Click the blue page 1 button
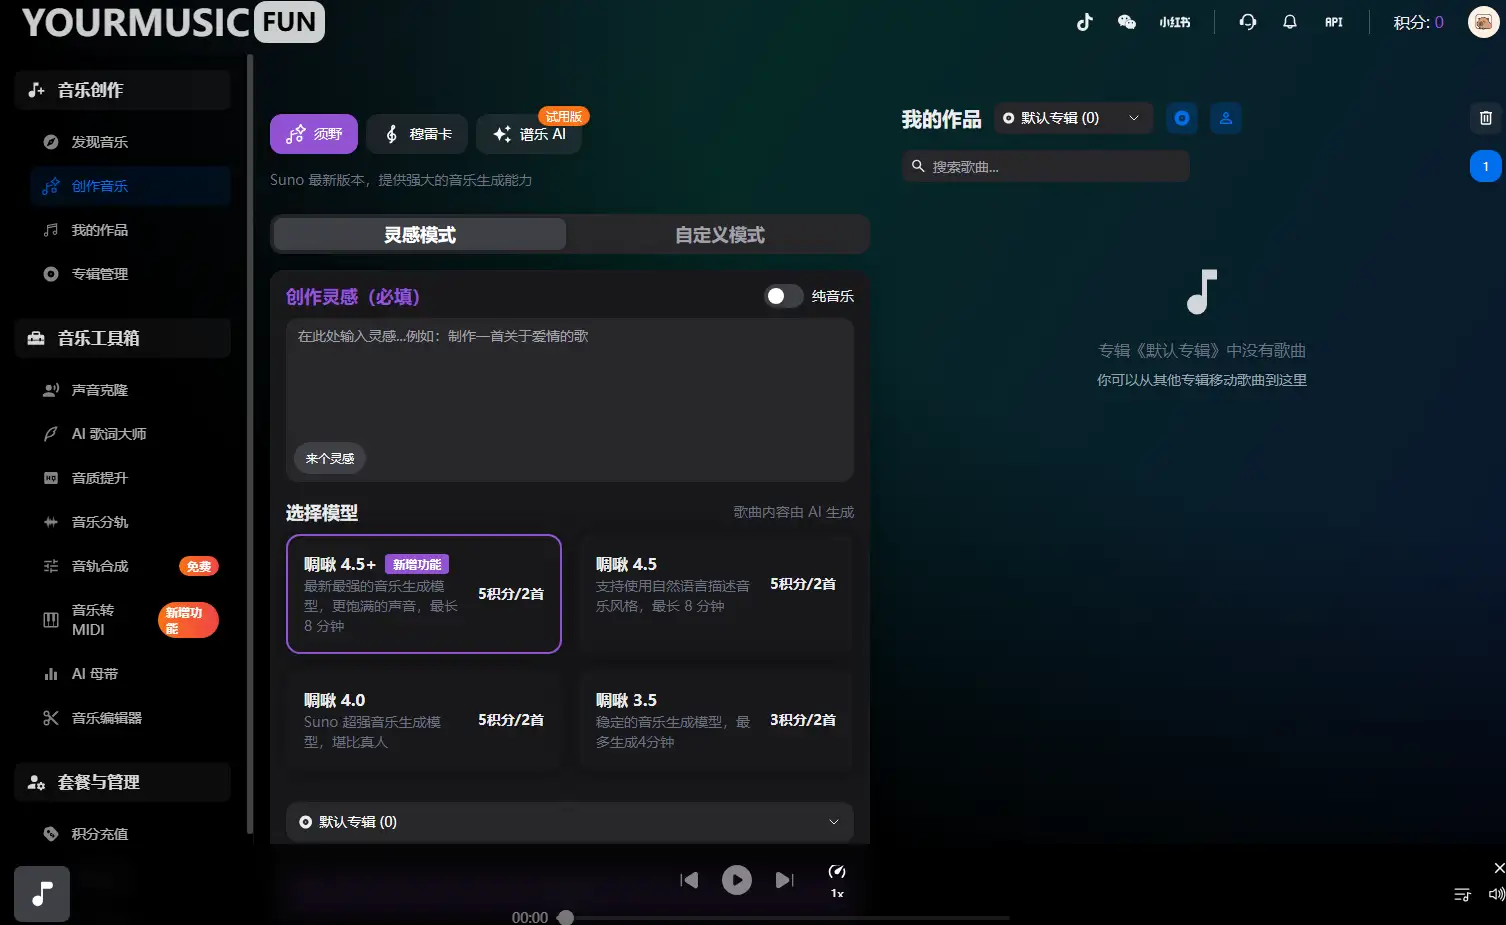Screen dimensions: 1506x925 pos(1486,167)
